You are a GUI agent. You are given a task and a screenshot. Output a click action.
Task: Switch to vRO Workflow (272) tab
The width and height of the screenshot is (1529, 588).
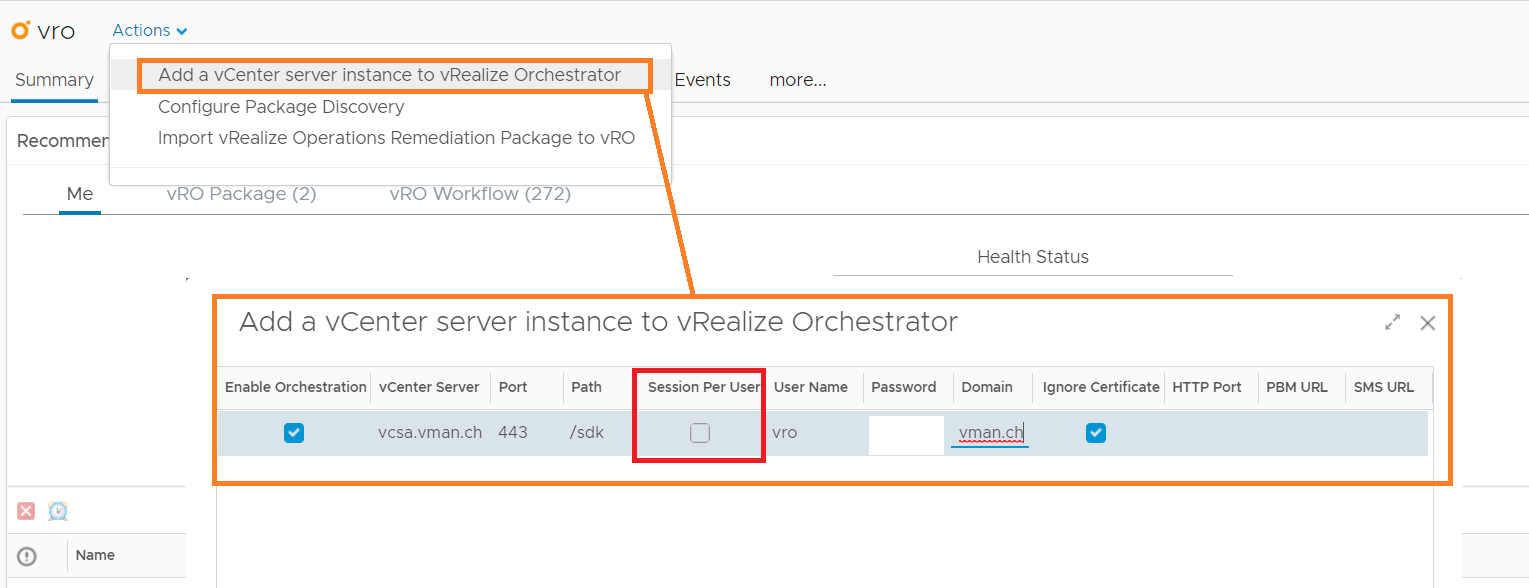[480, 194]
